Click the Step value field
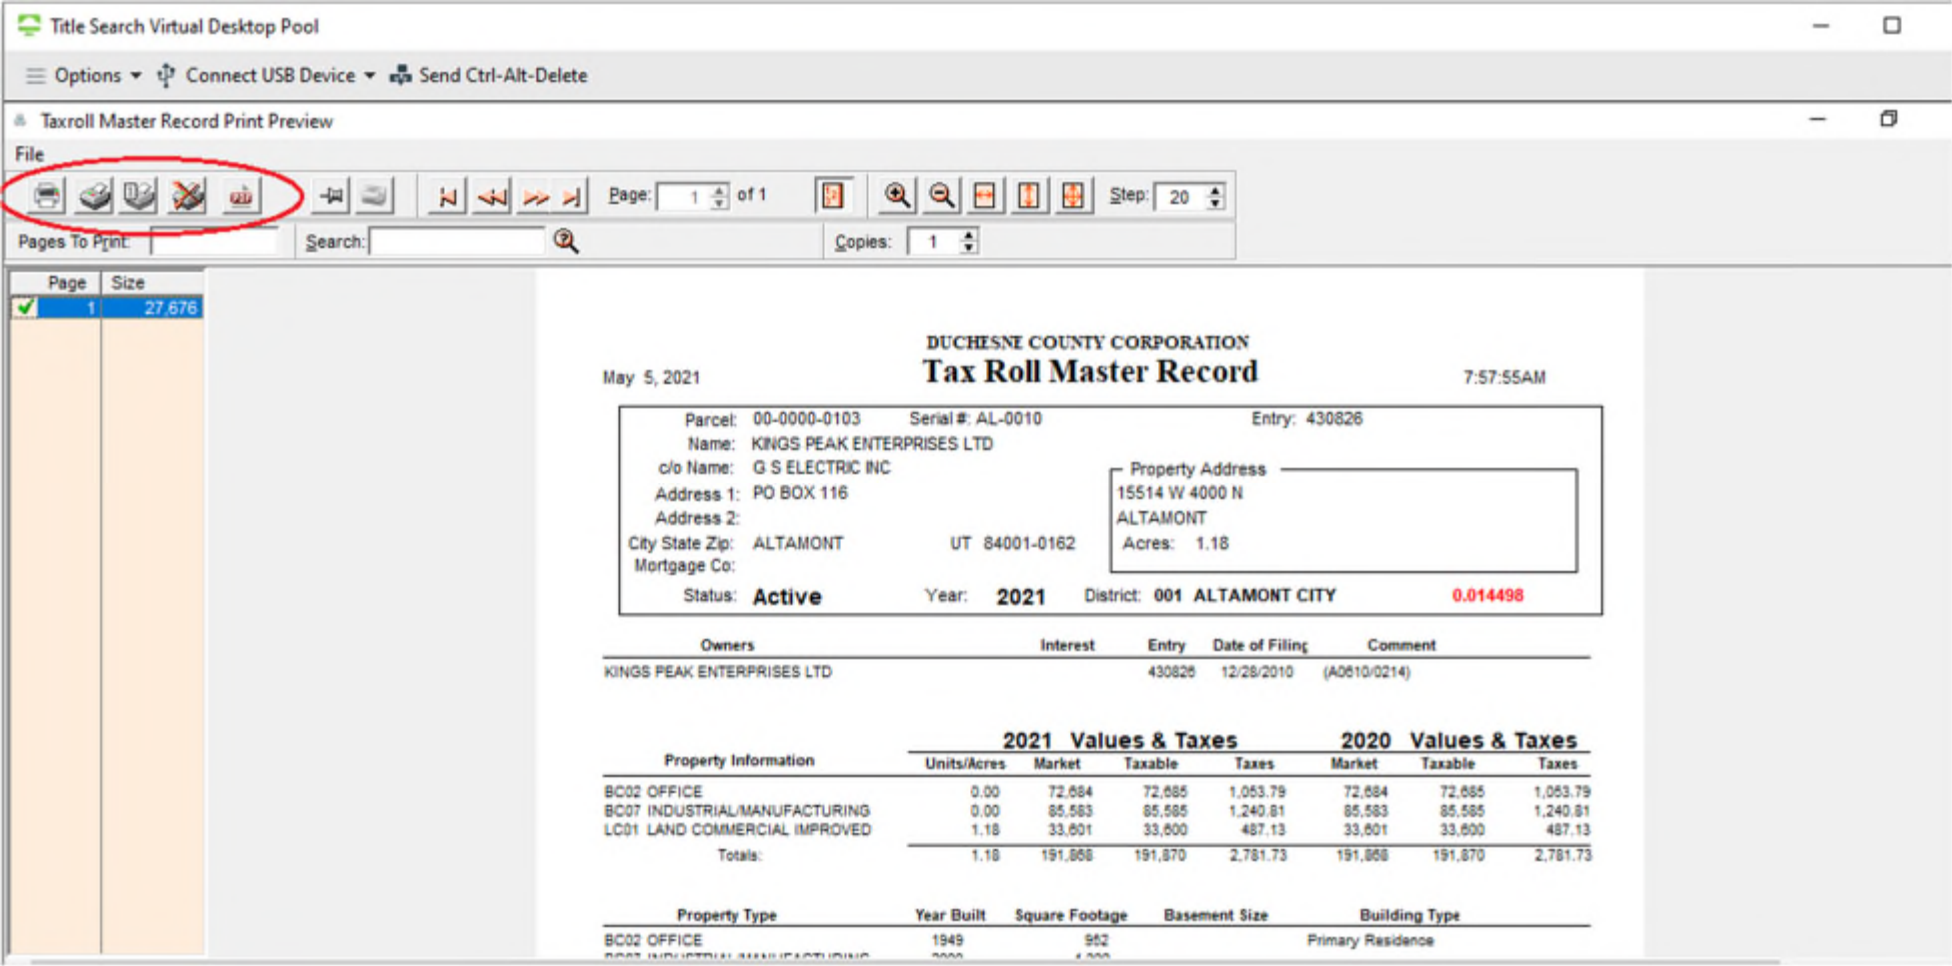 tap(1179, 196)
